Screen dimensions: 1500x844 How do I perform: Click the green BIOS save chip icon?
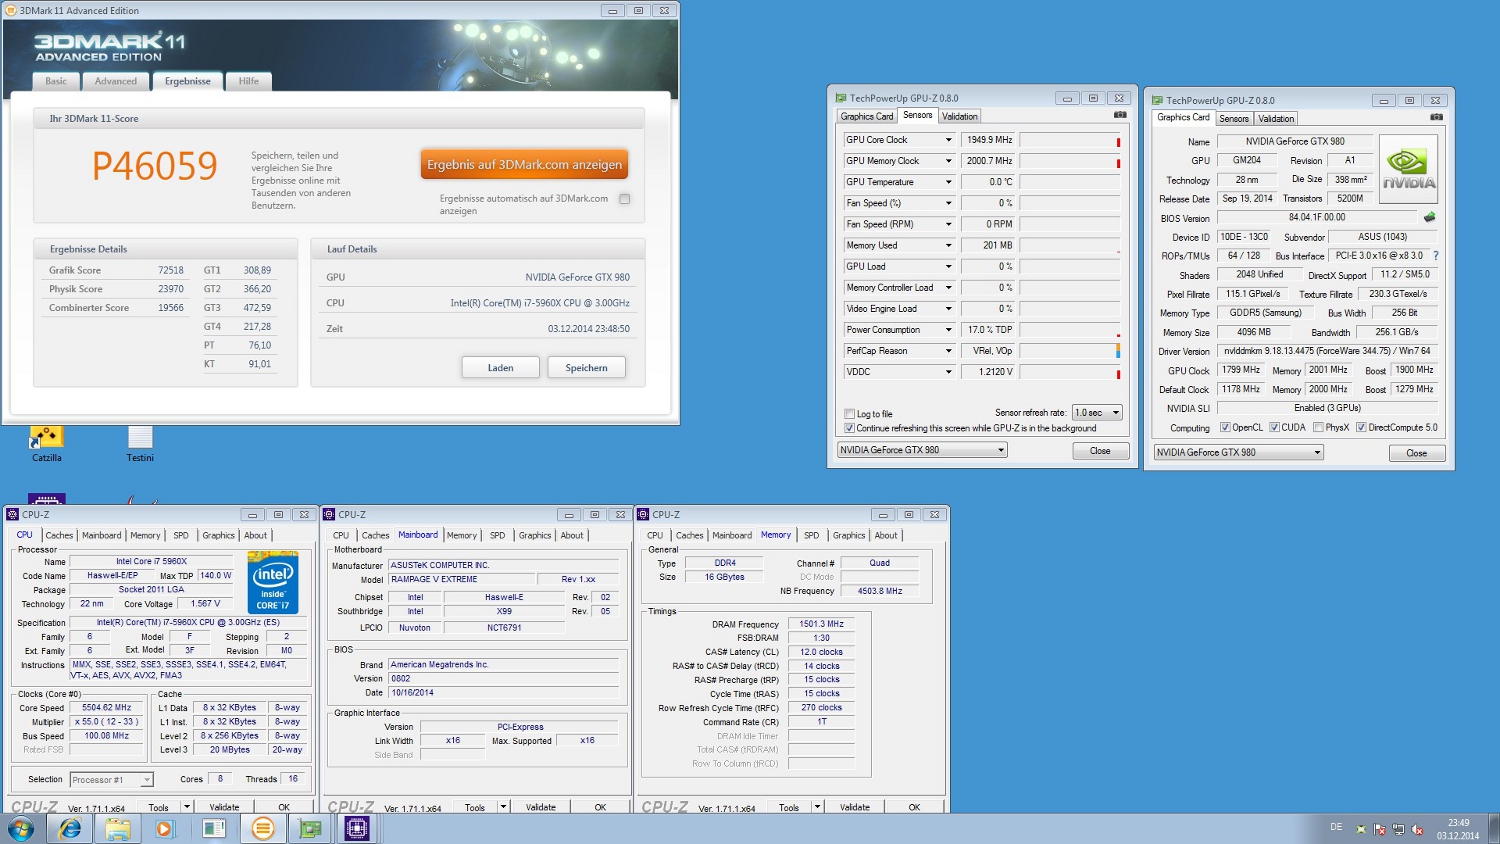1430,217
